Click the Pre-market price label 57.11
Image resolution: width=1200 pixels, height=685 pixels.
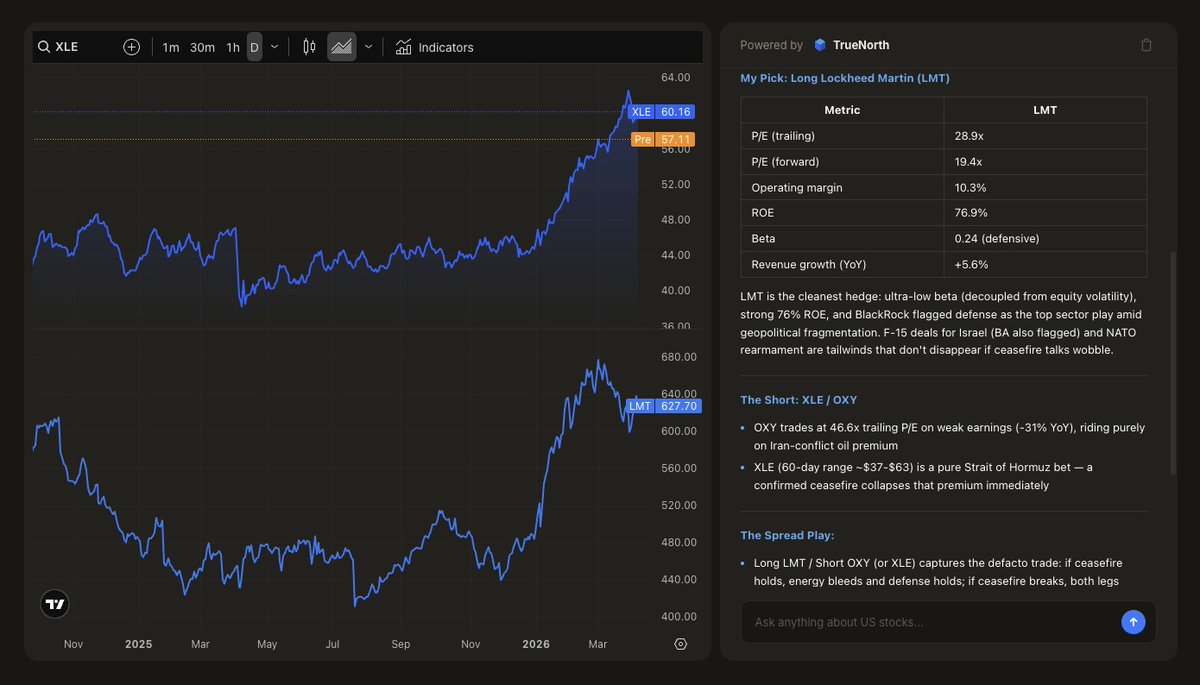tap(662, 139)
